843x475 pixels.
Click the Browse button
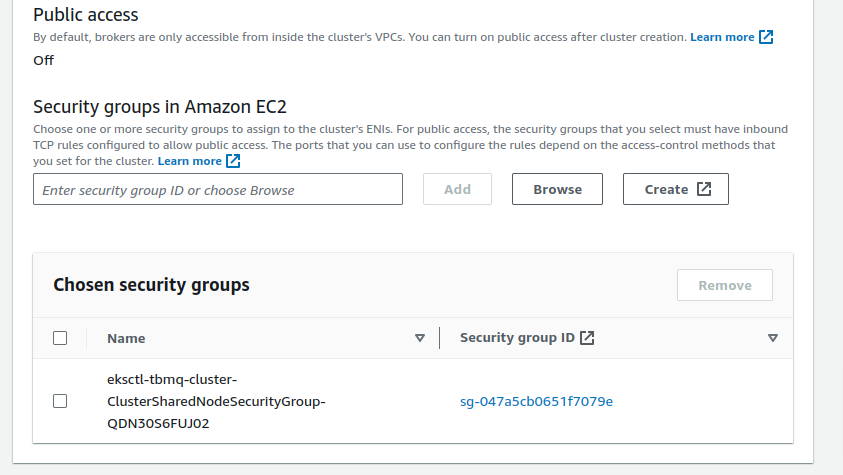(557, 189)
